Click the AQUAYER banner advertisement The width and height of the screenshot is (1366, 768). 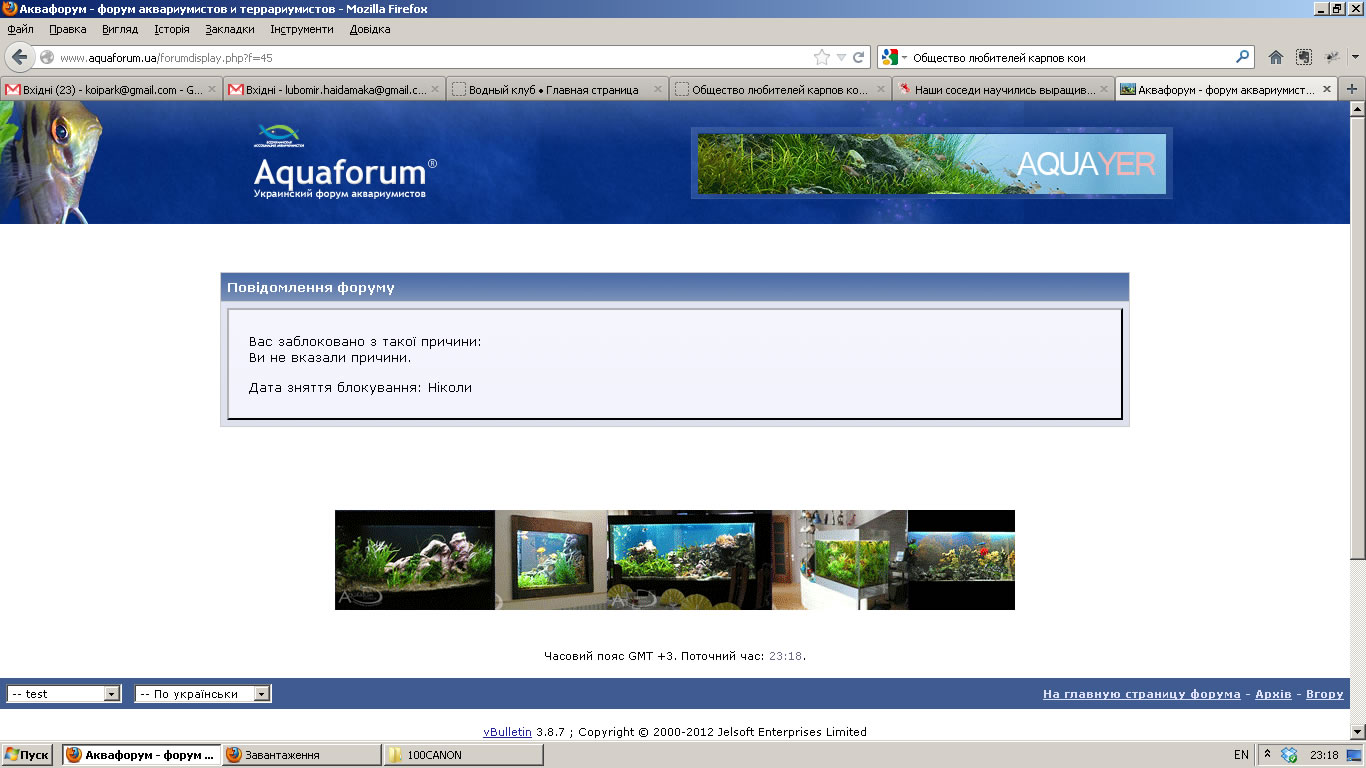(x=931, y=163)
